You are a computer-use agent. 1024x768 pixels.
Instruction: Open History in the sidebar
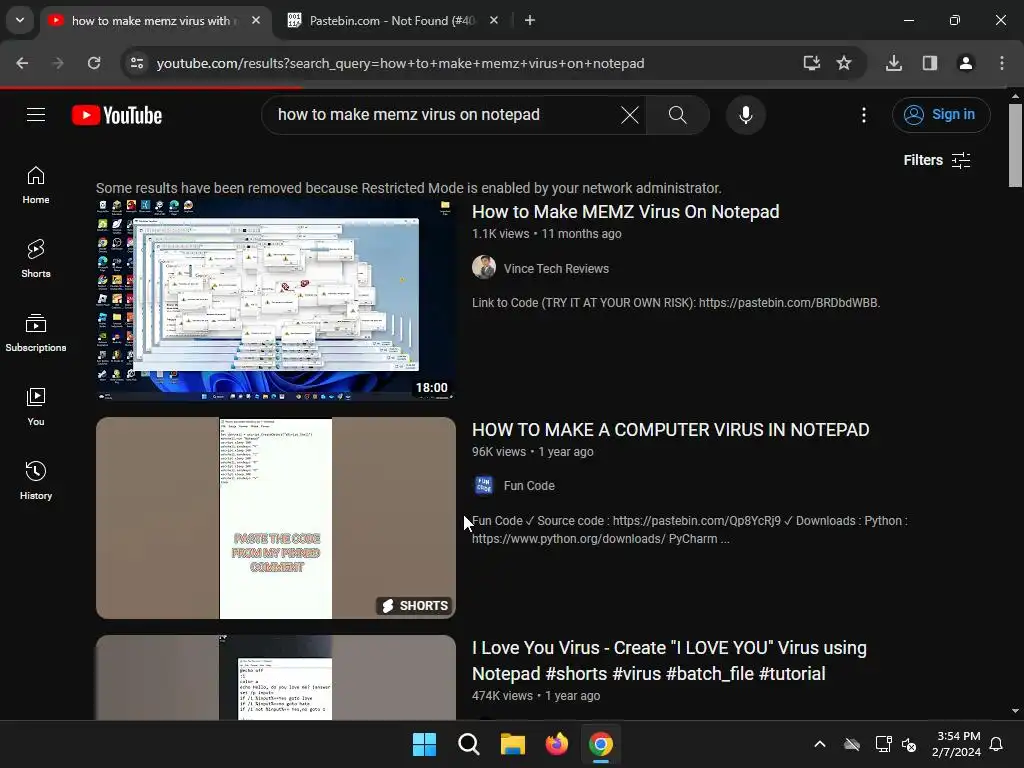36,481
